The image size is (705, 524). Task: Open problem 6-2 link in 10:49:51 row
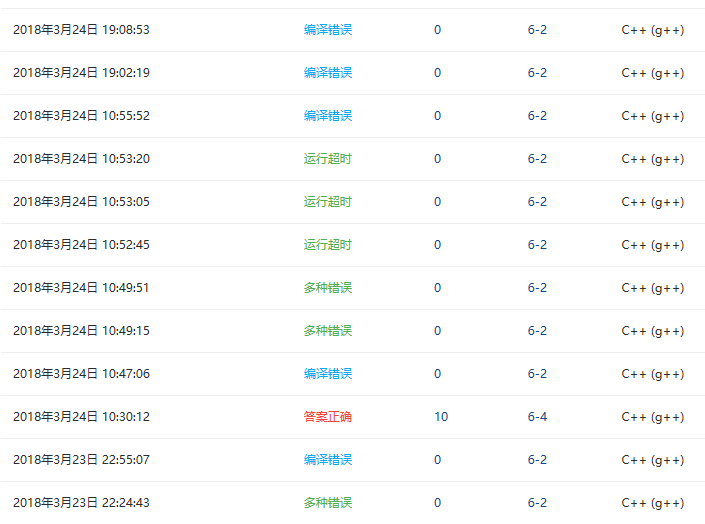pyautogui.click(x=537, y=287)
